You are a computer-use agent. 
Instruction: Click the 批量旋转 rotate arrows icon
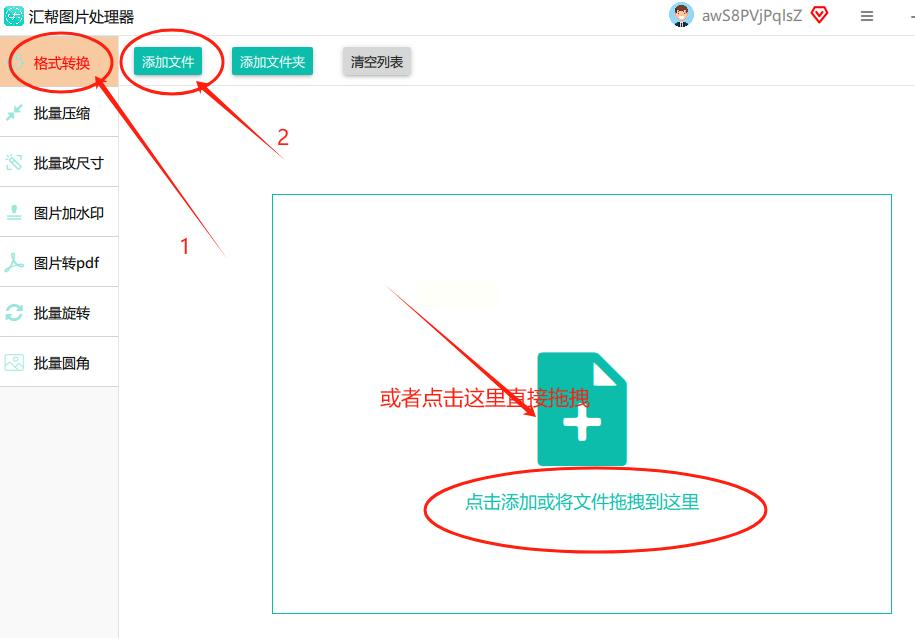click(14, 313)
